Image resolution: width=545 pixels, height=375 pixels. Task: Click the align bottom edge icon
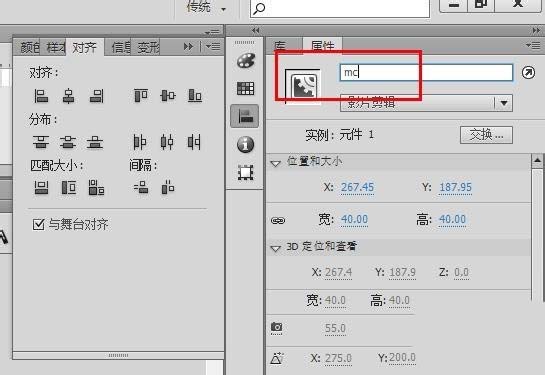click(195, 95)
